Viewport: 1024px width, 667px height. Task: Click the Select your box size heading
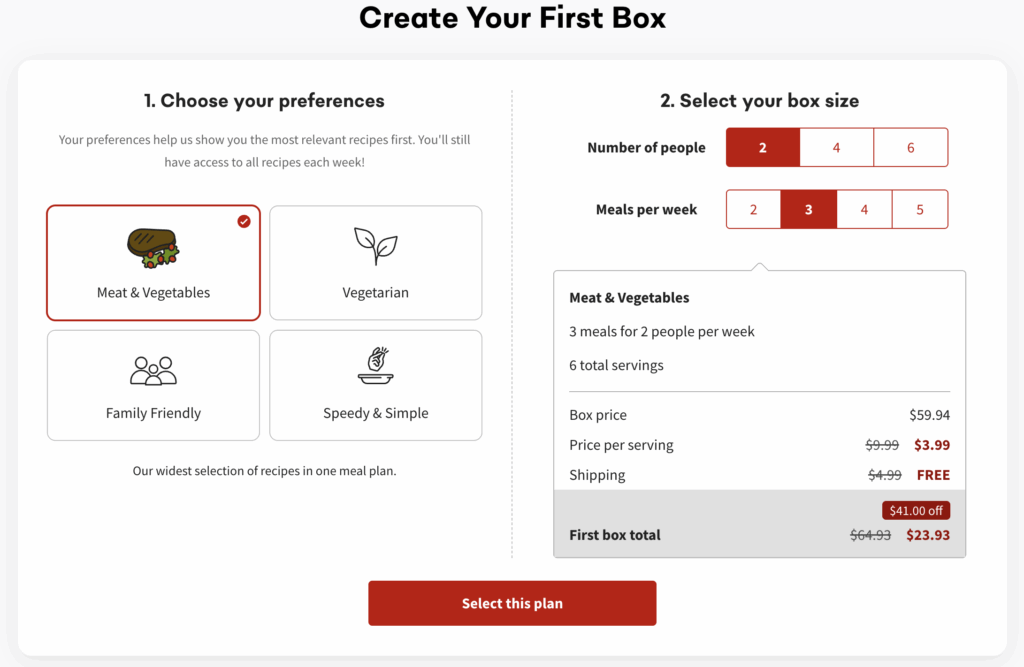click(760, 101)
